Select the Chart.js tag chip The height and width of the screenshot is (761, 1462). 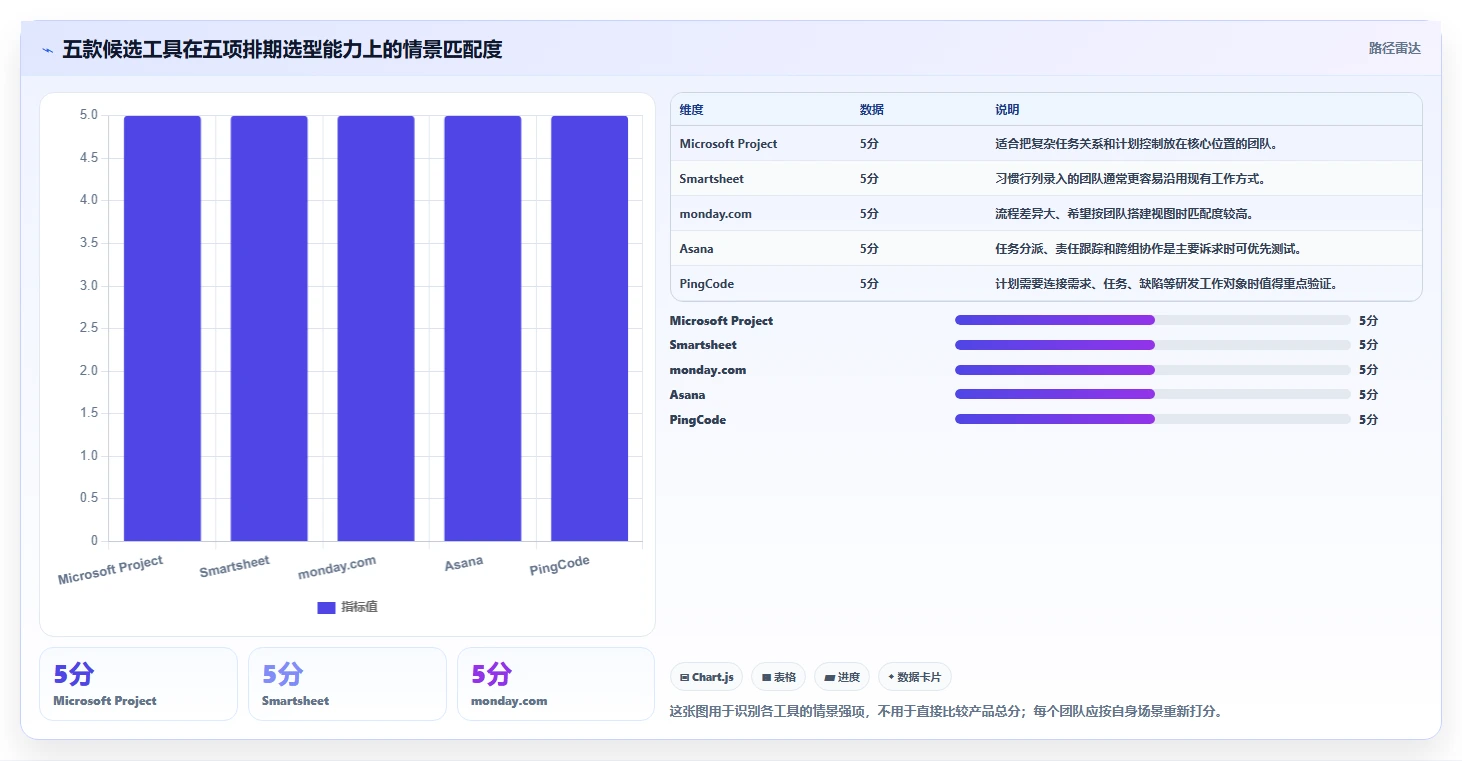[706, 677]
